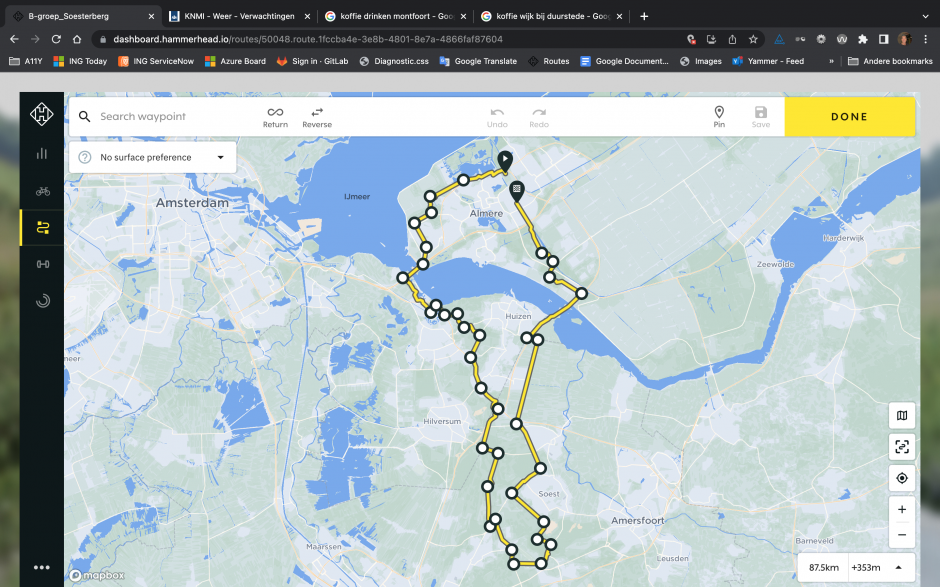Click the Reverse route tool

coord(317,117)
